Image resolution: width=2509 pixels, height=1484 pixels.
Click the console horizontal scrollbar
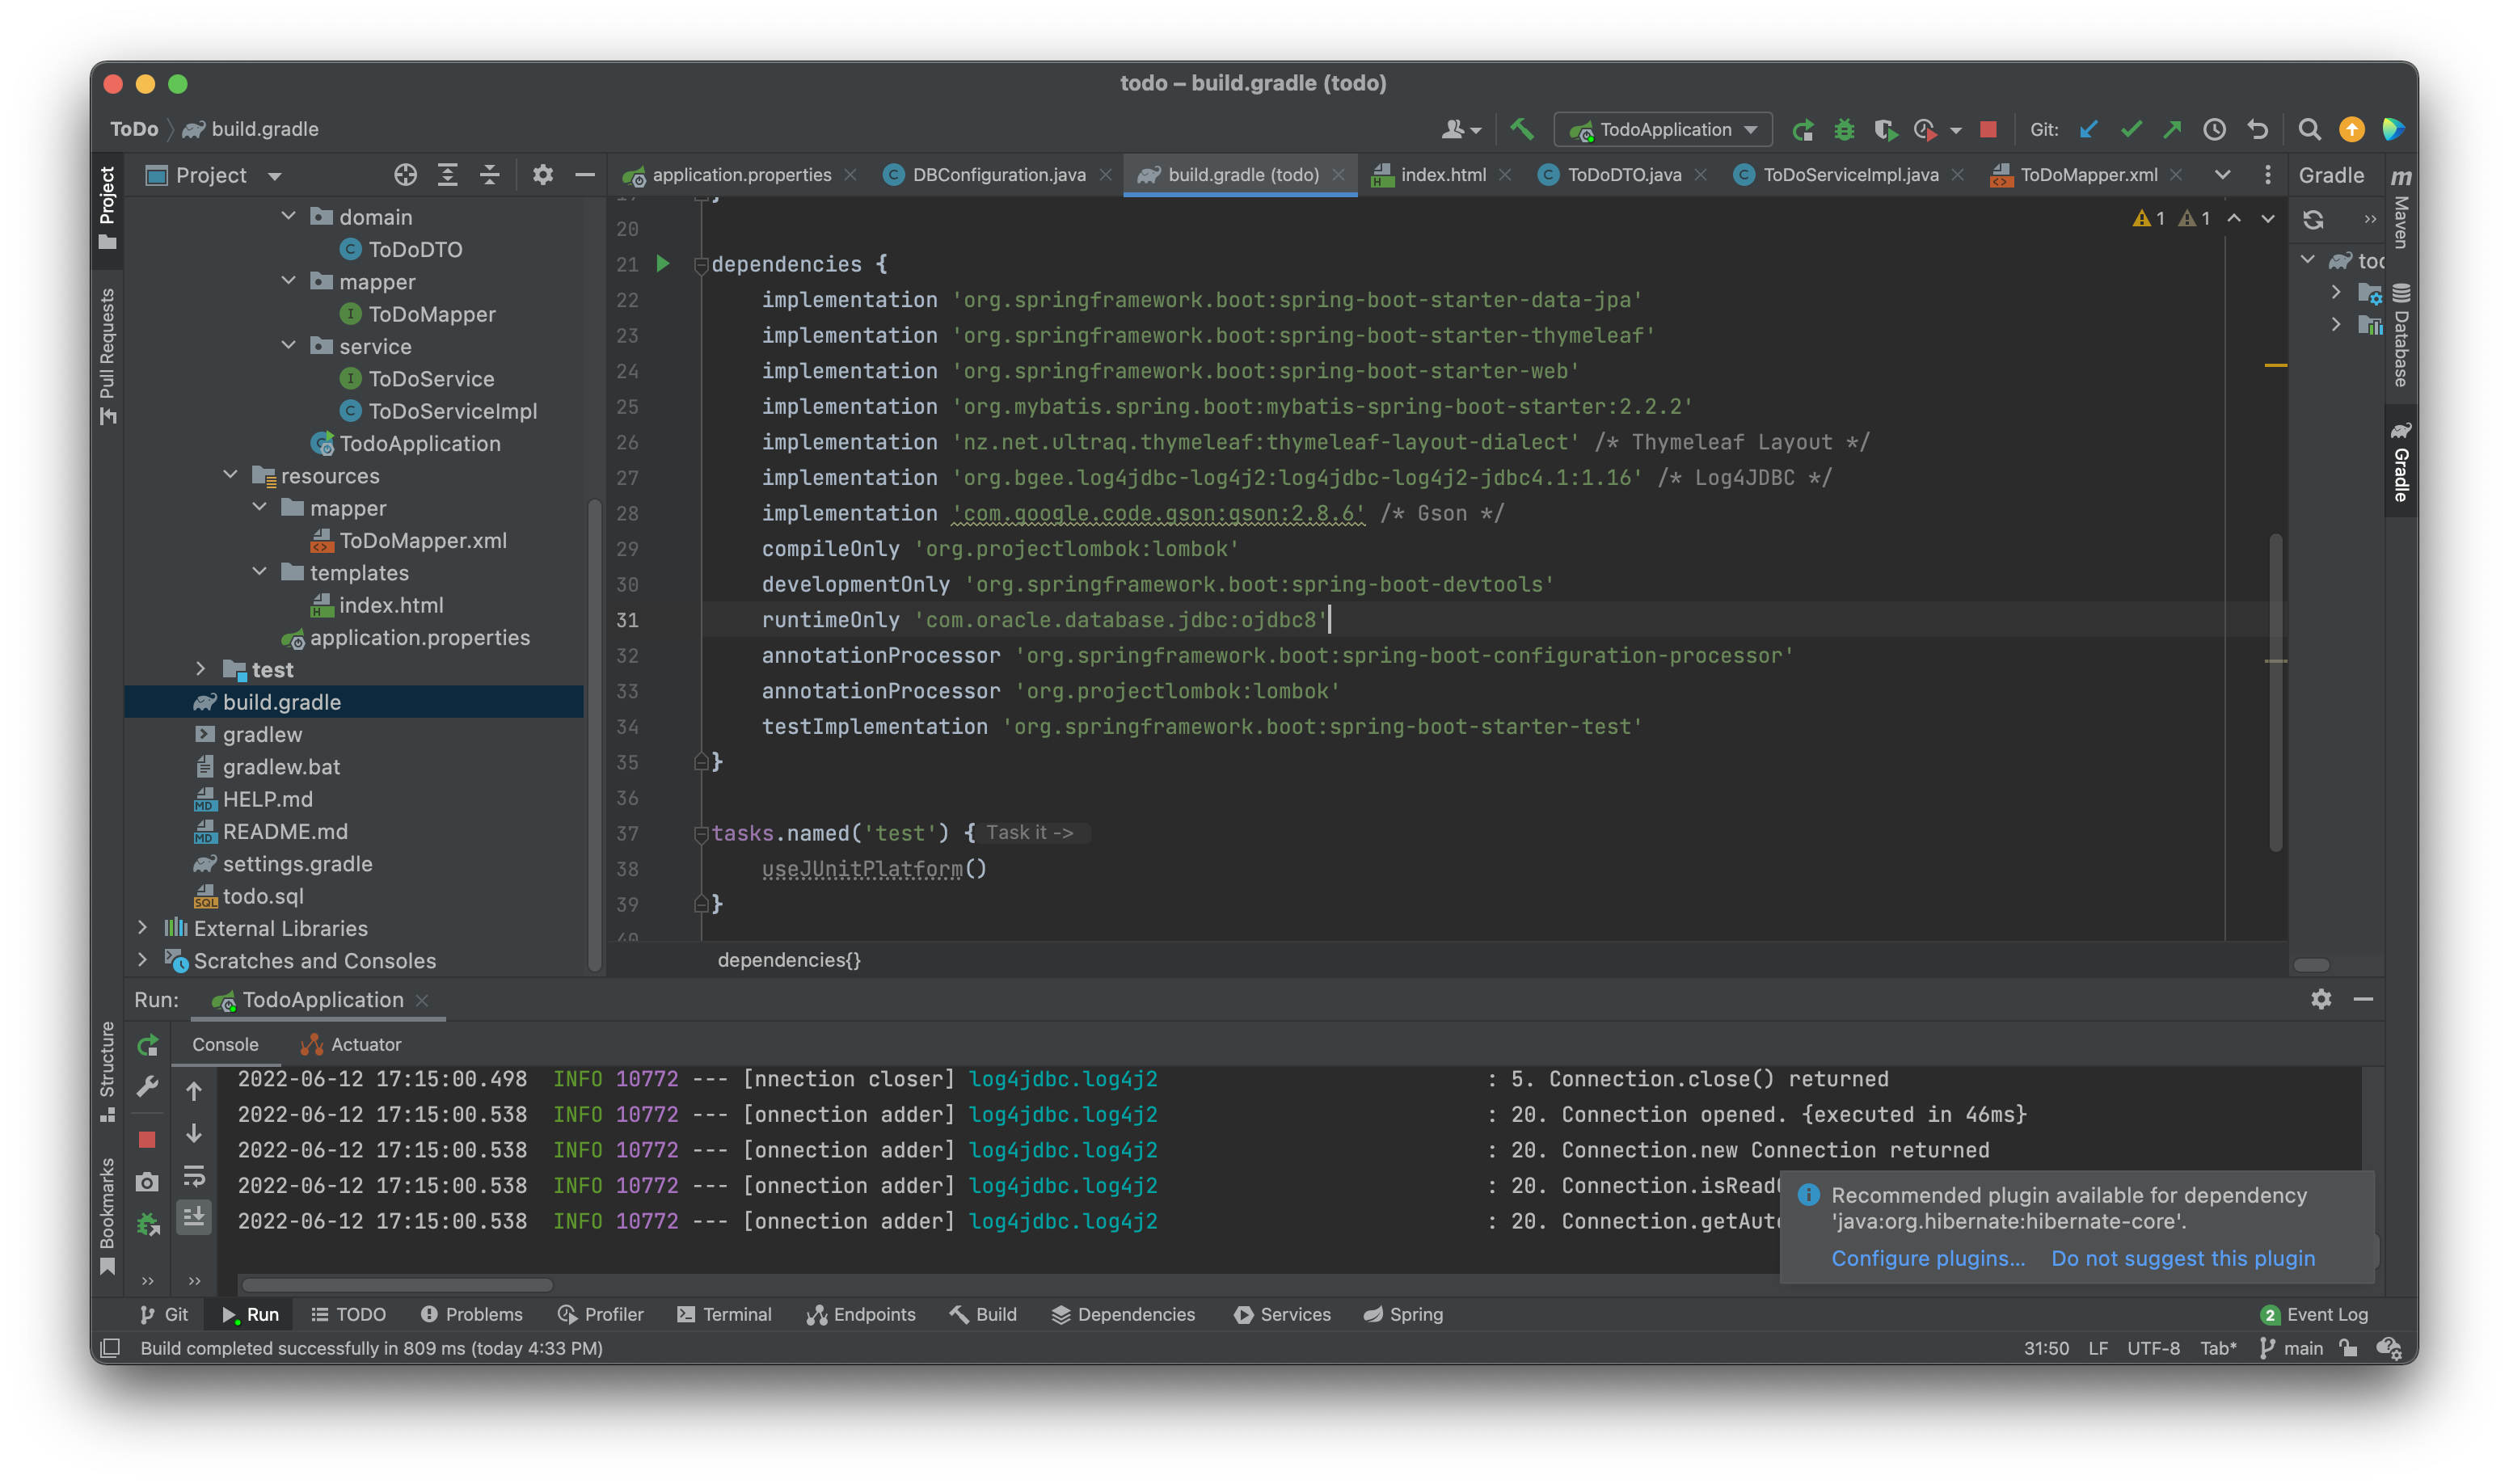click(x=397, y=1285)
